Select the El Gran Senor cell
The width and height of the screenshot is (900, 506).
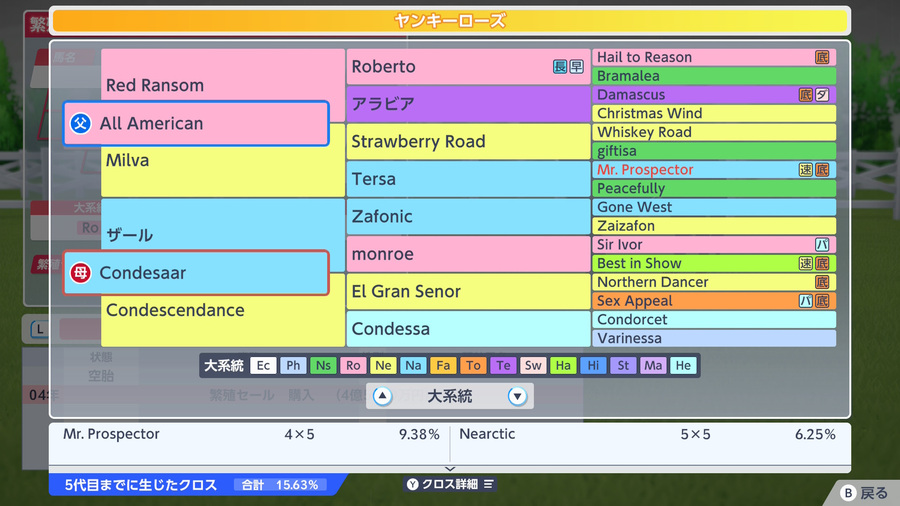click(468, 291)
